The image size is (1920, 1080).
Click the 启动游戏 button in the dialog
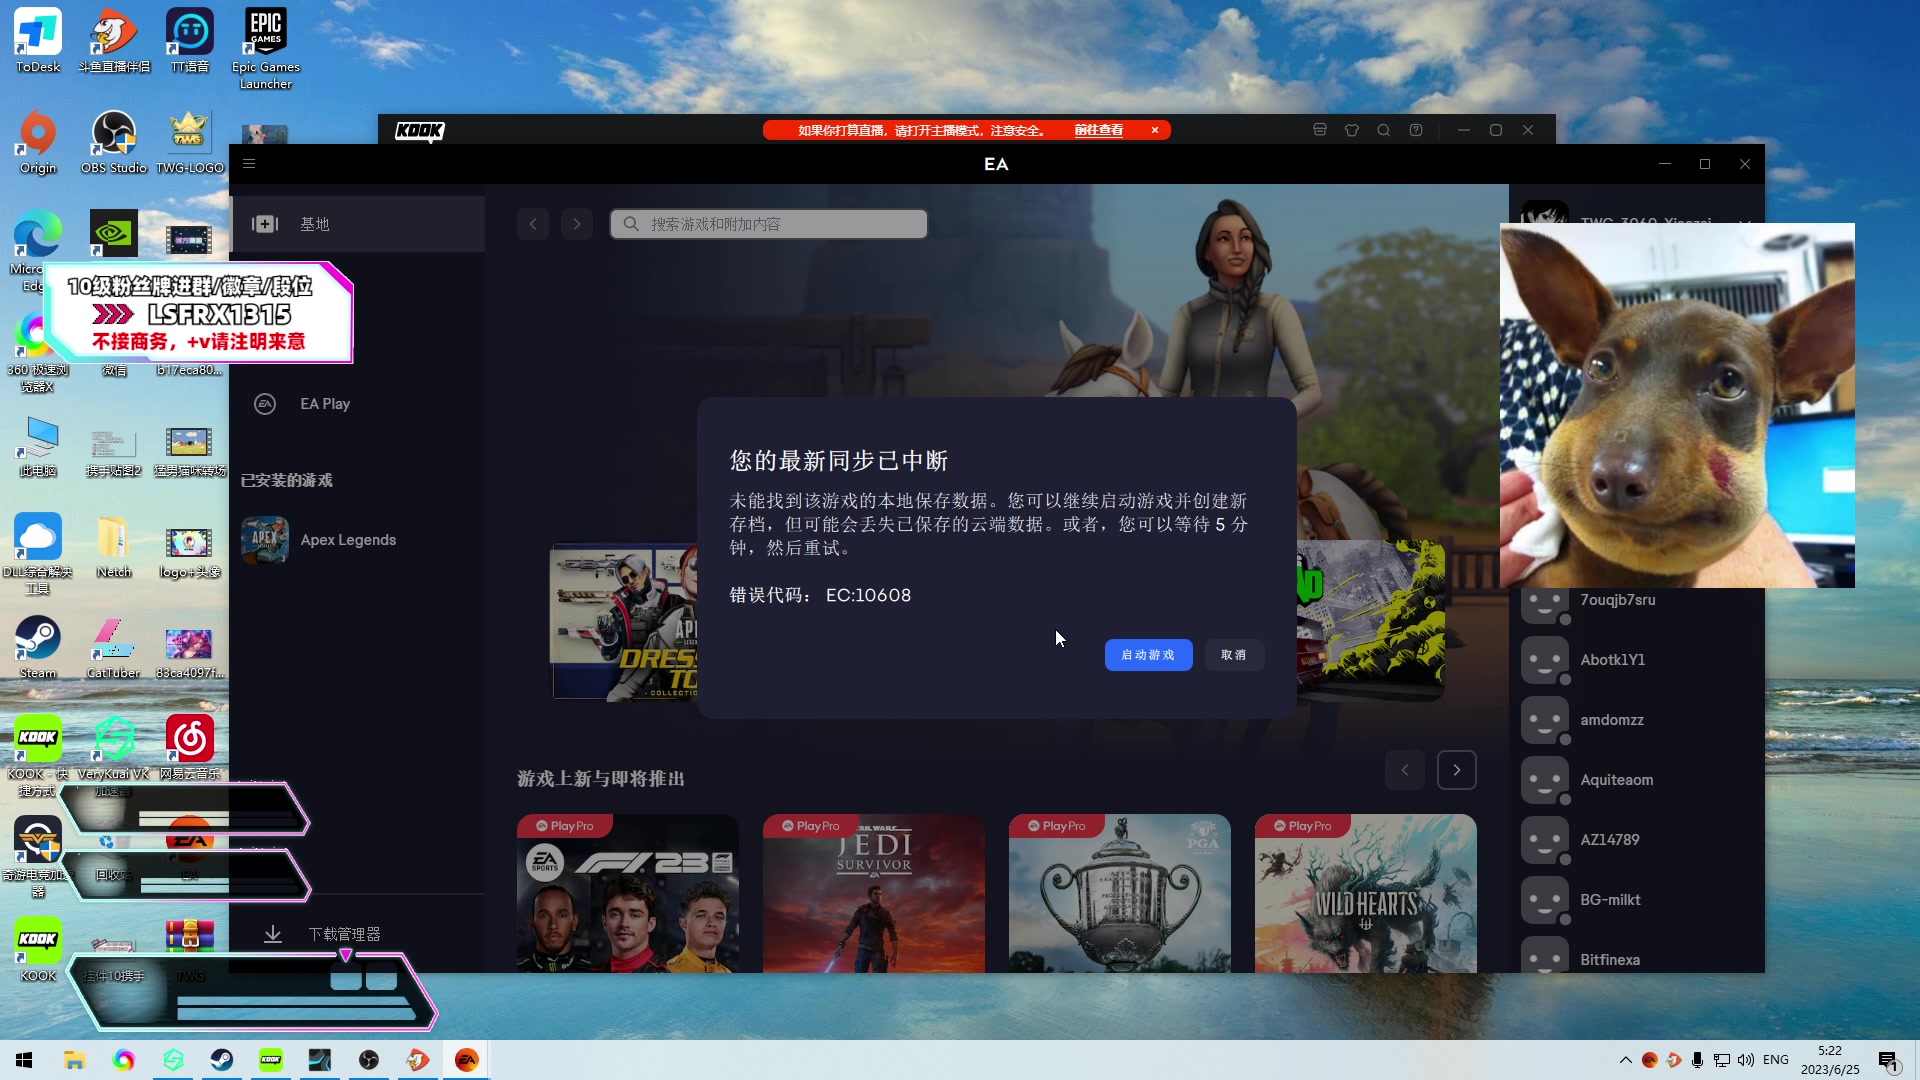pyautogui.click(x=1148, y=655)
